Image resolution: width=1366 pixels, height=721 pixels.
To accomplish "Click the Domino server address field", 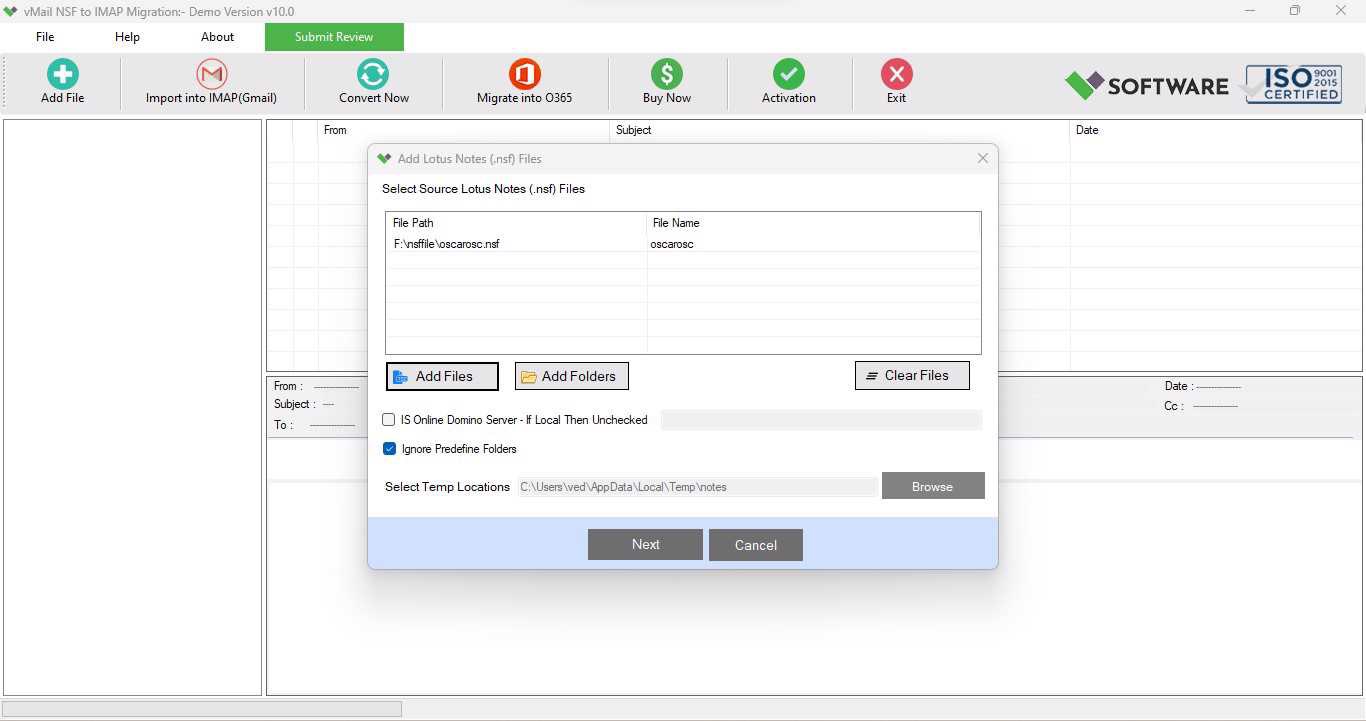I will pos(821,420).
